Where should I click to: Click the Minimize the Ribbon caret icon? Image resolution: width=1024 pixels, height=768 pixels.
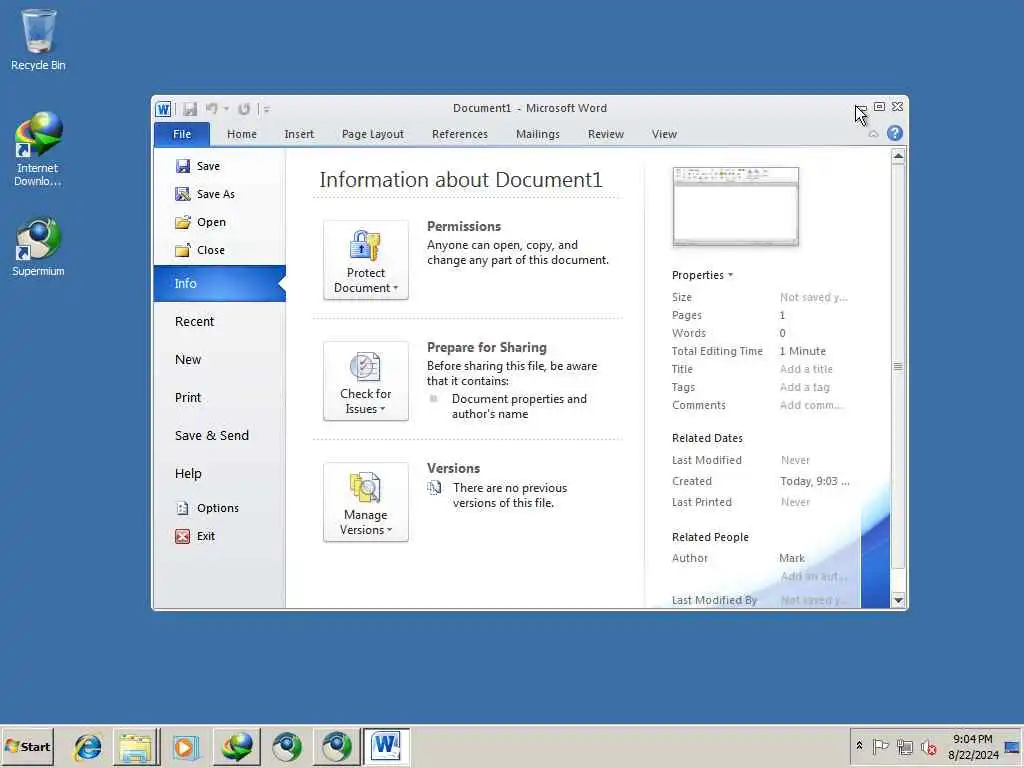click(x=873, y=134)
